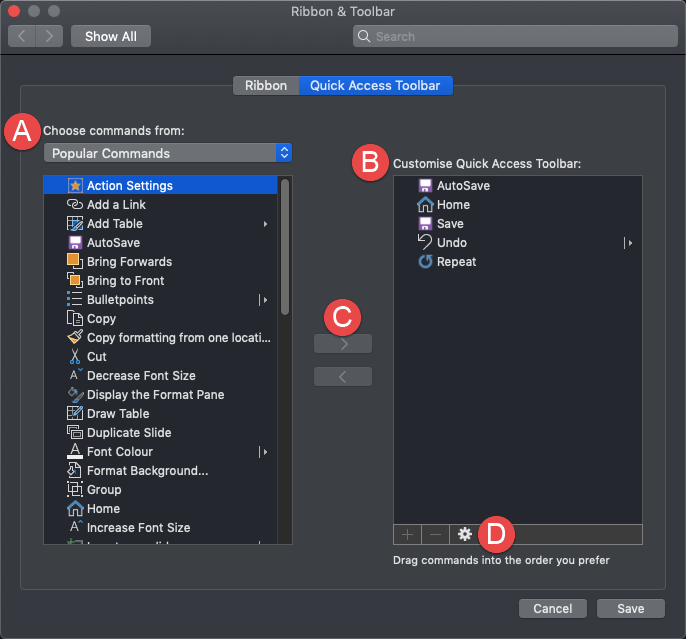The width and height of the screenshot is (686, 639).
Task: Select the 'Format Background...' command text
Action: [147, 471]
